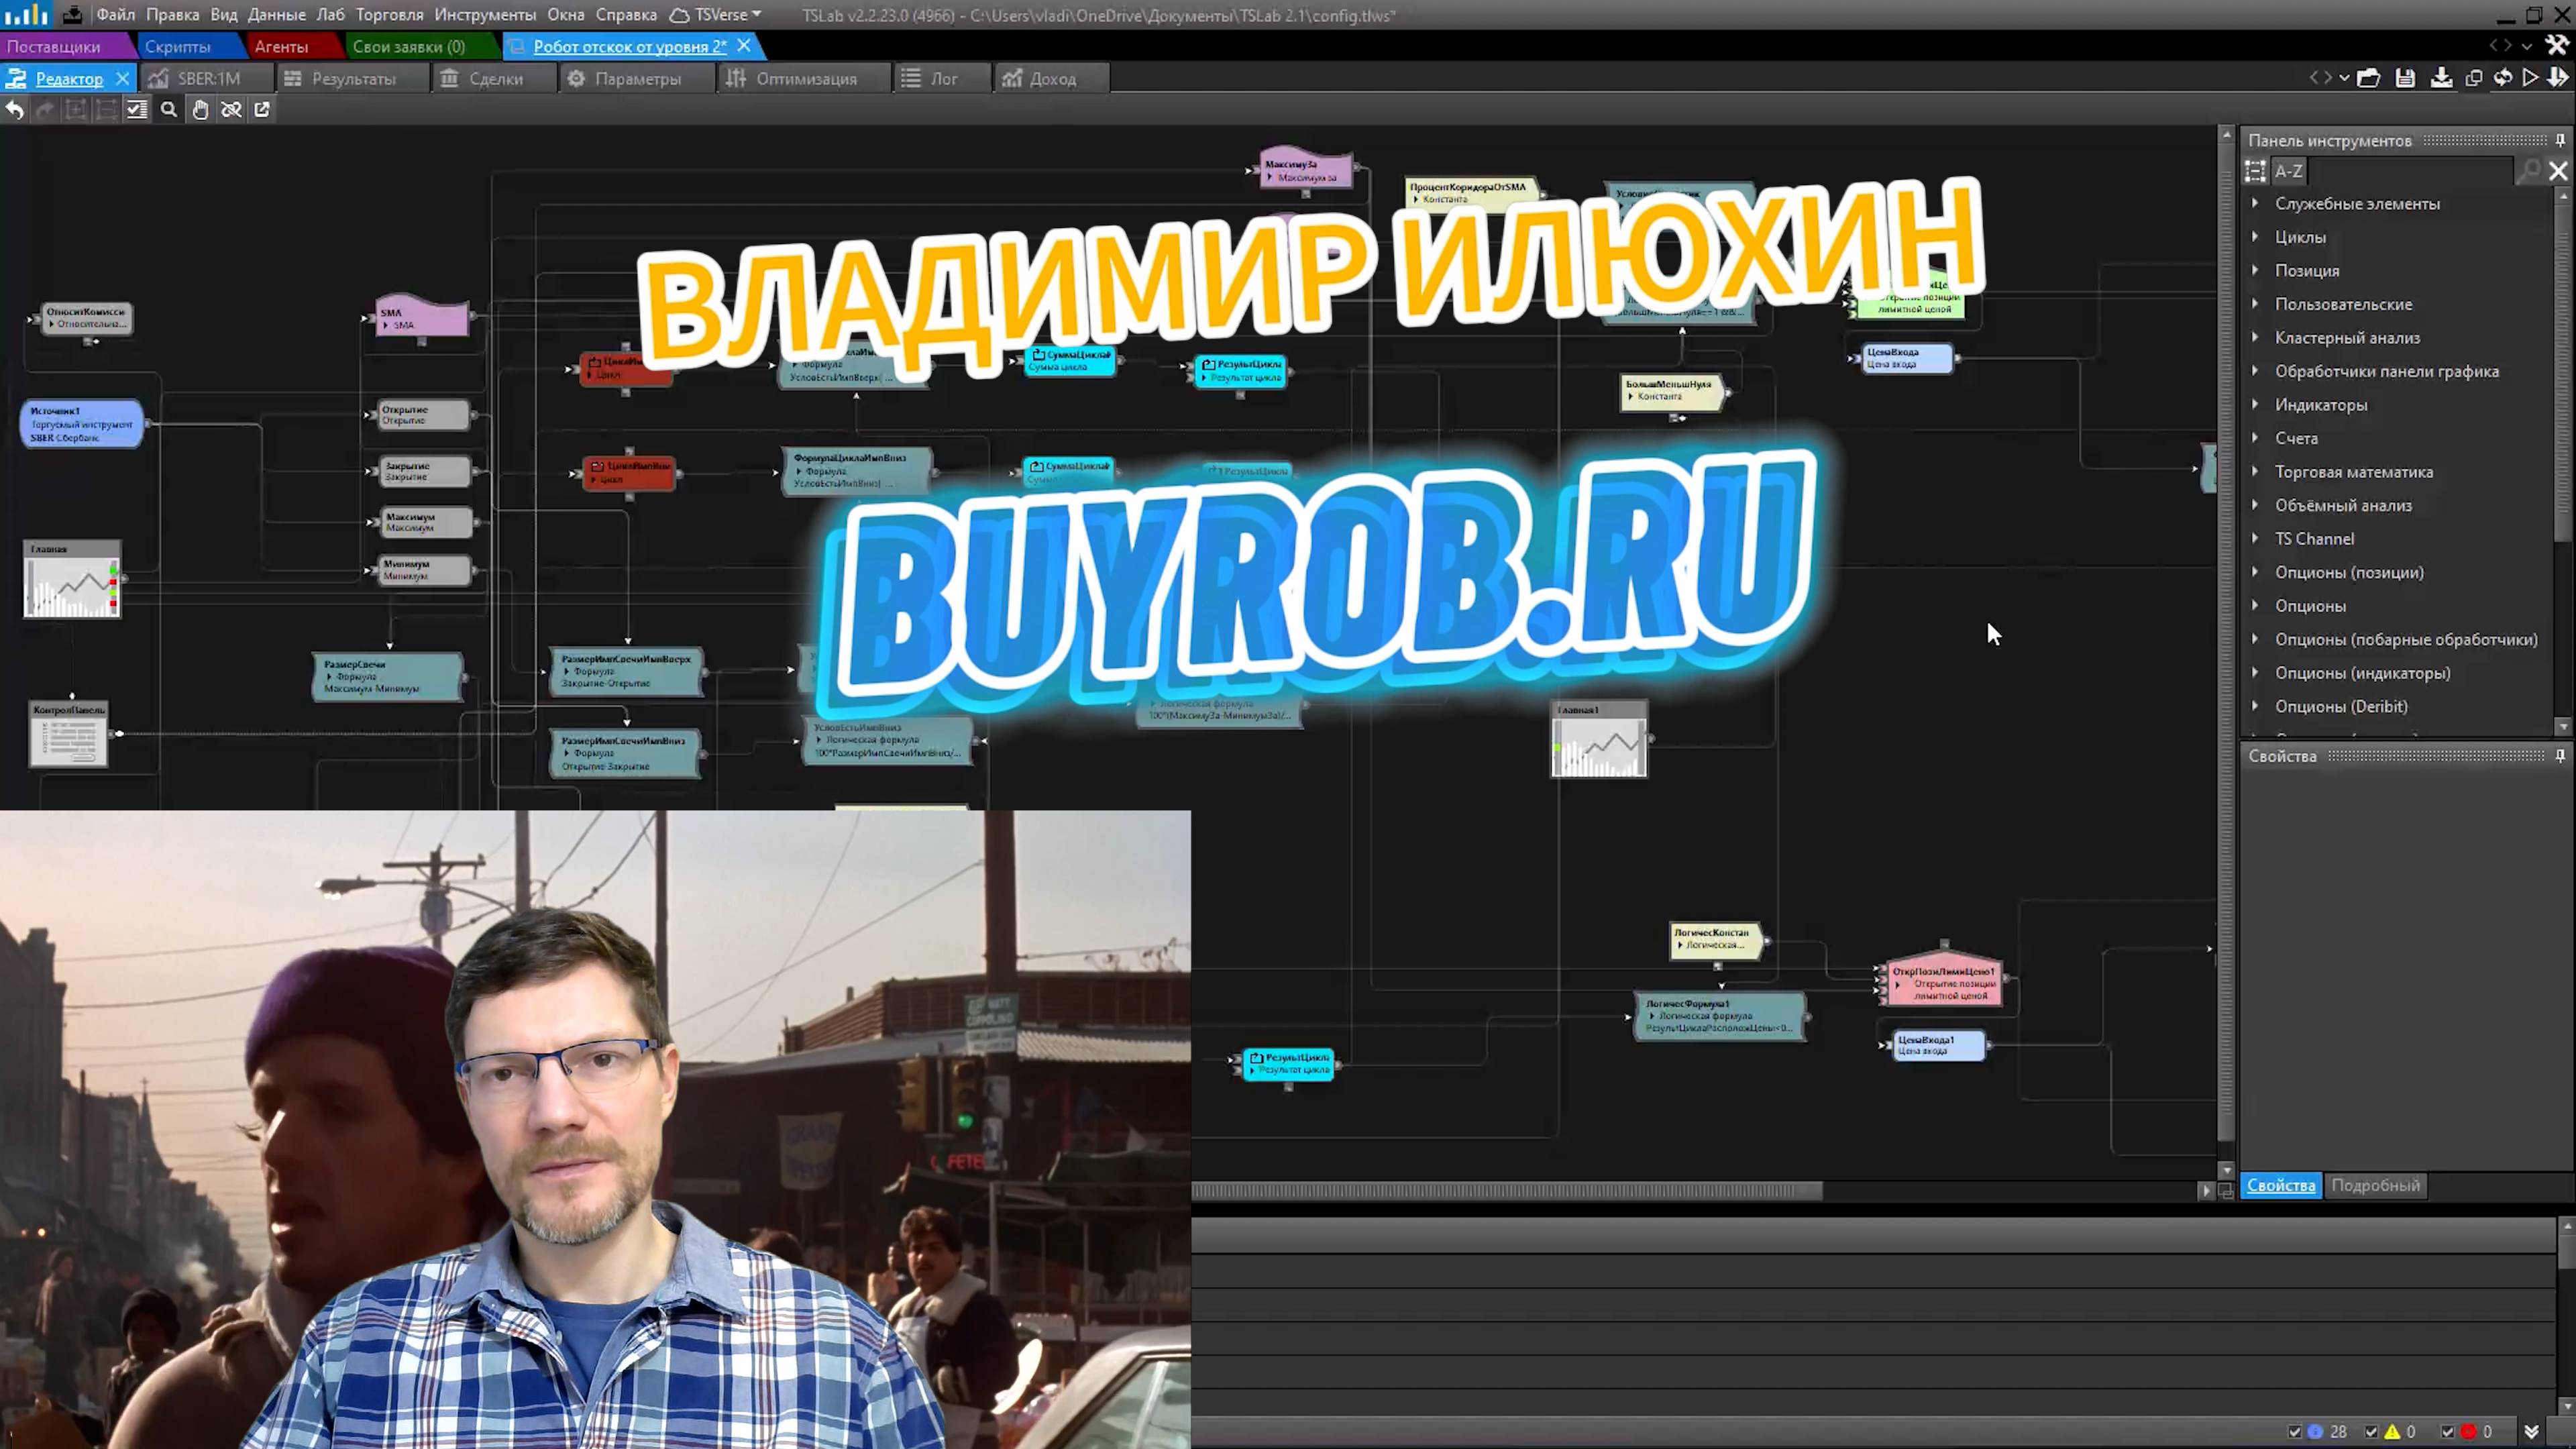Open the Торговля menu

pos(389,15)
